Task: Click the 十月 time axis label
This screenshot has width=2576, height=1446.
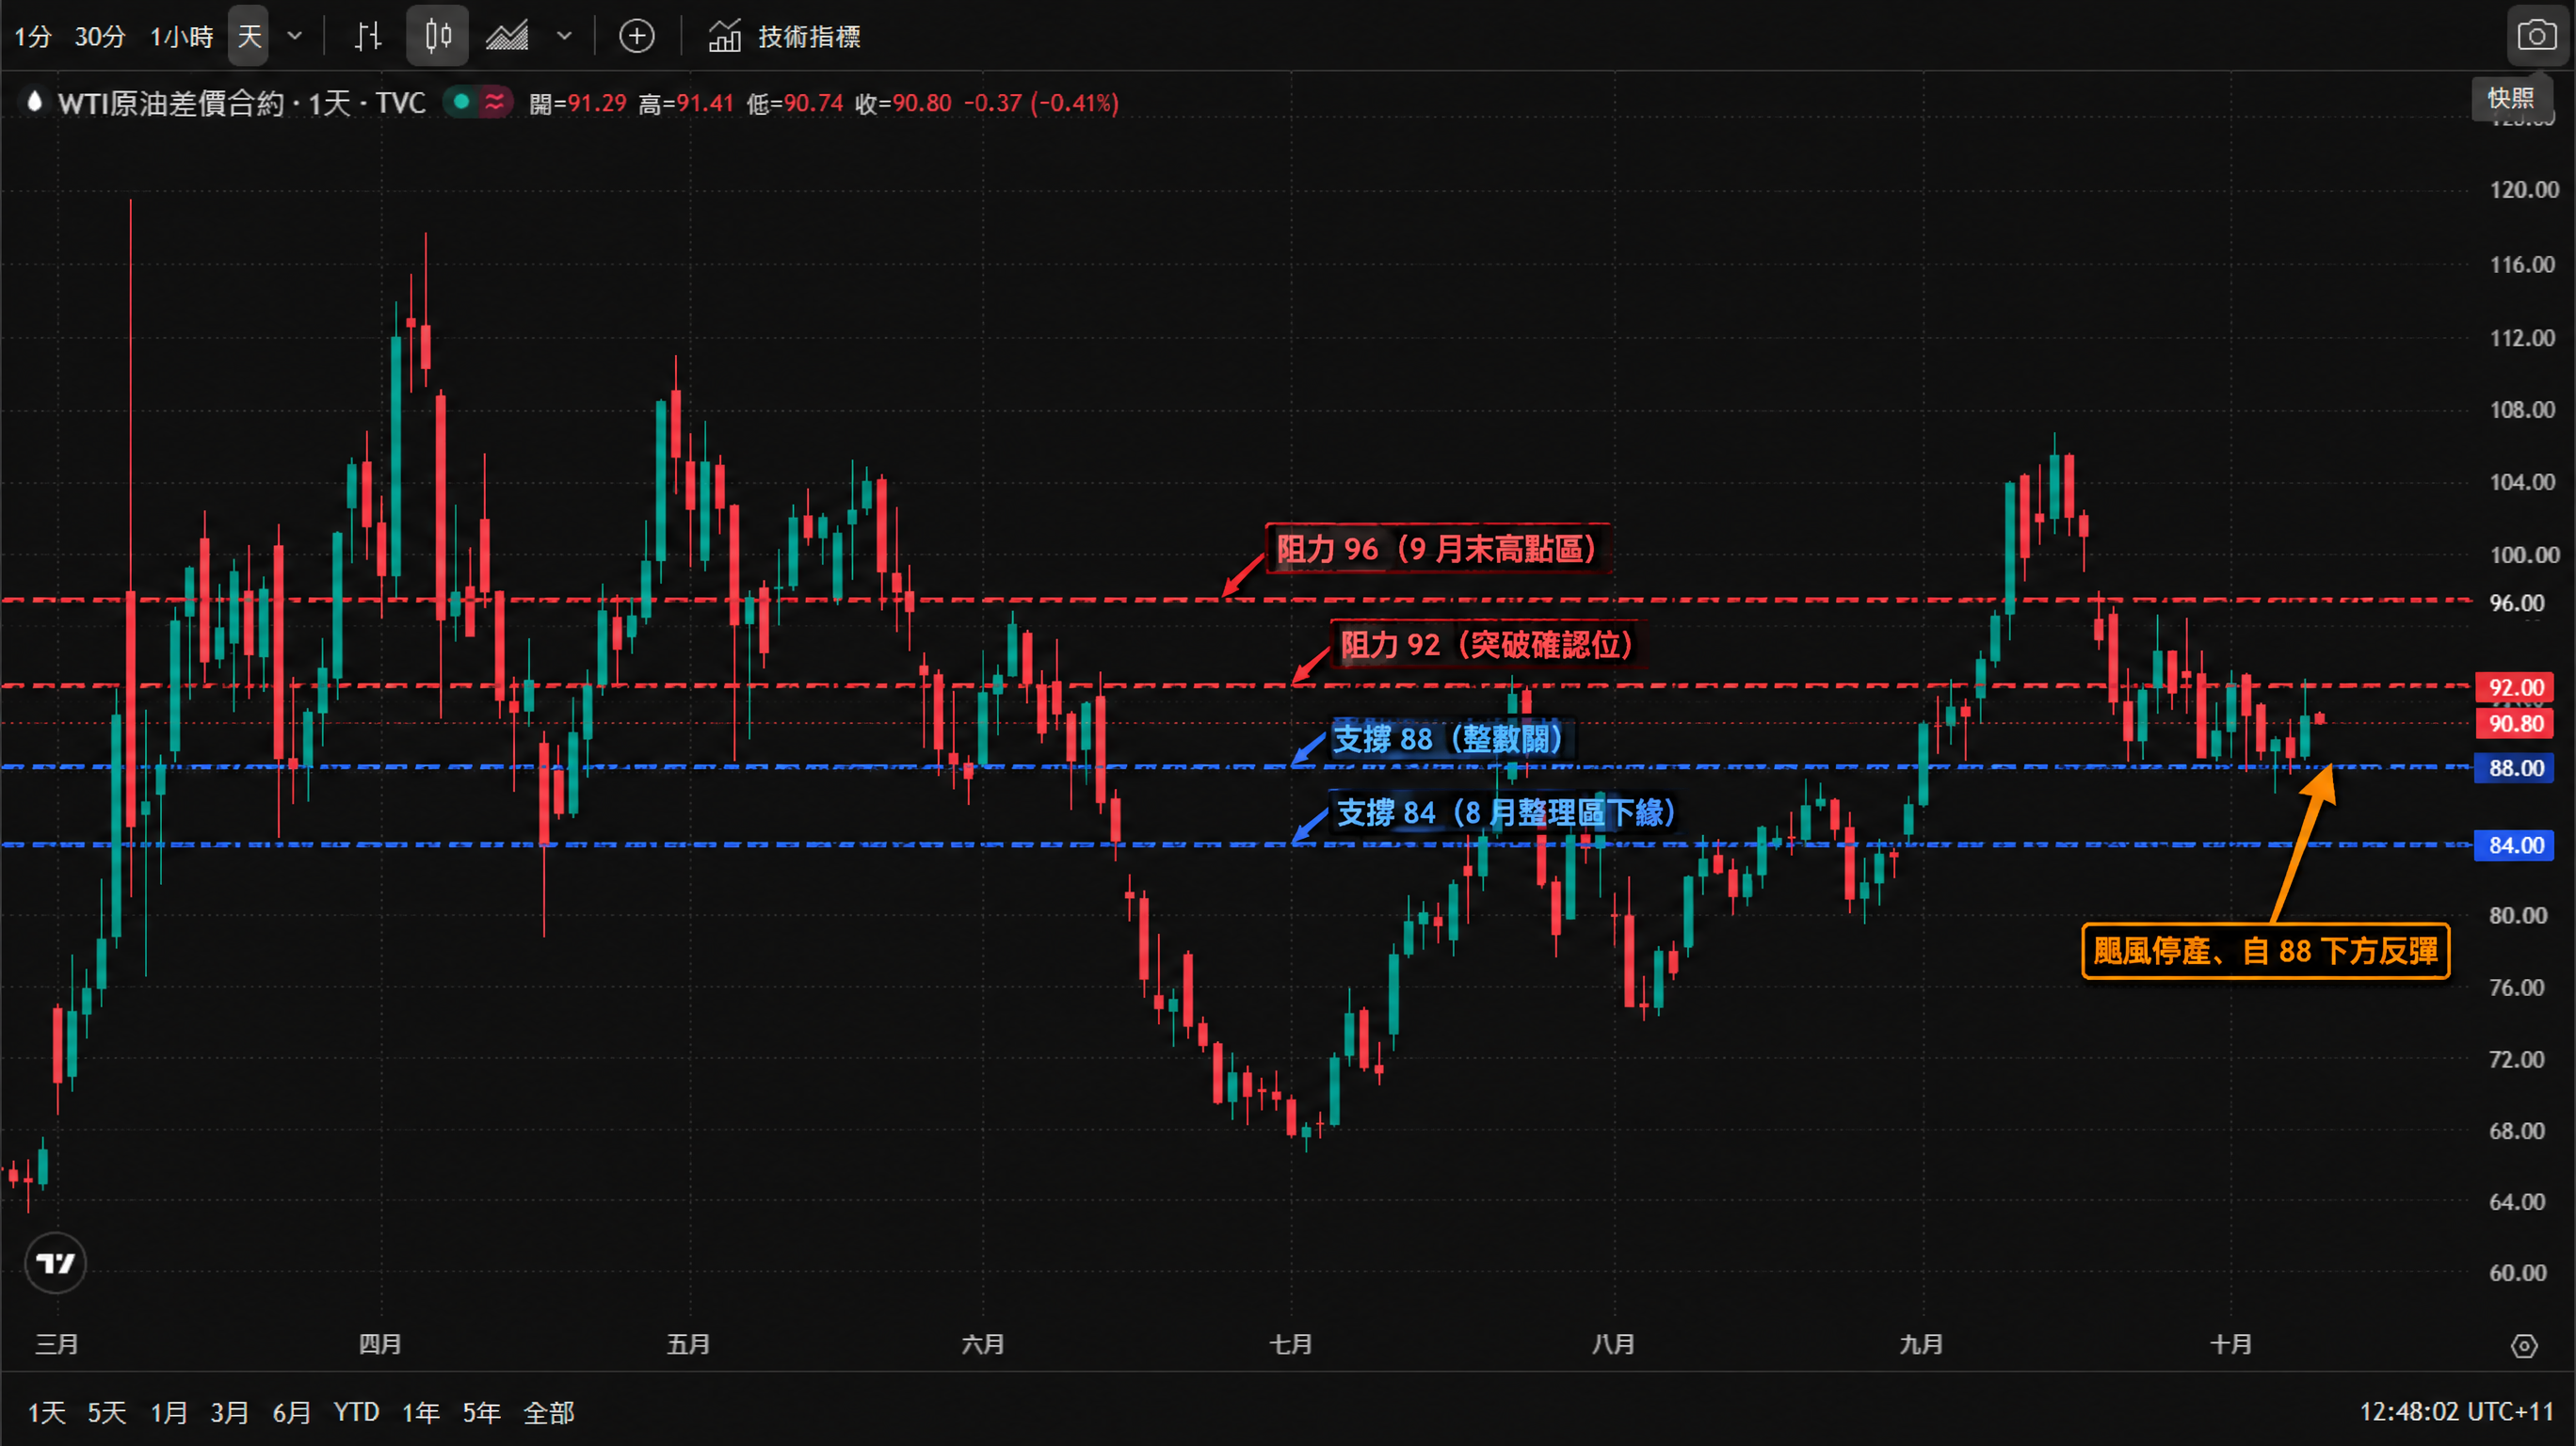Action: [2230, 1344]
